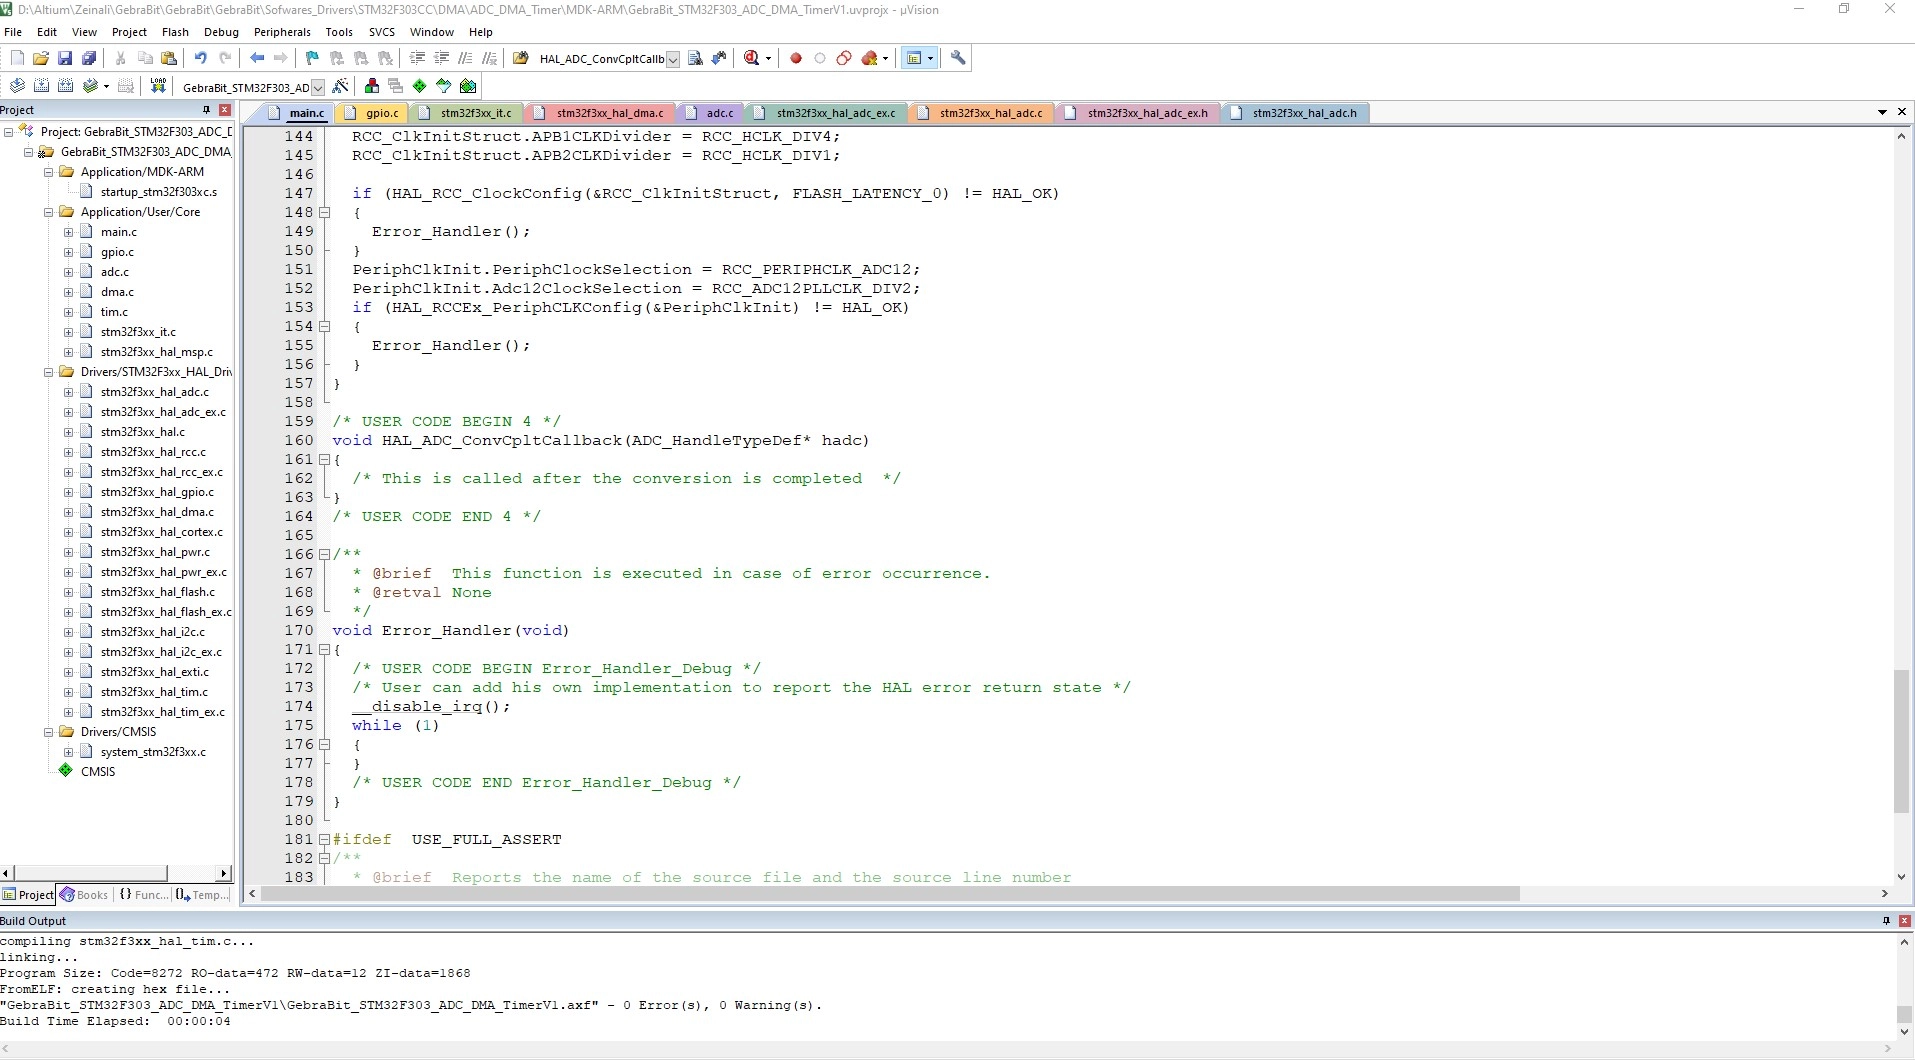Screen dimensions: 1915x1060
Task: Select tim.c in the project tree
Action: 113,312
